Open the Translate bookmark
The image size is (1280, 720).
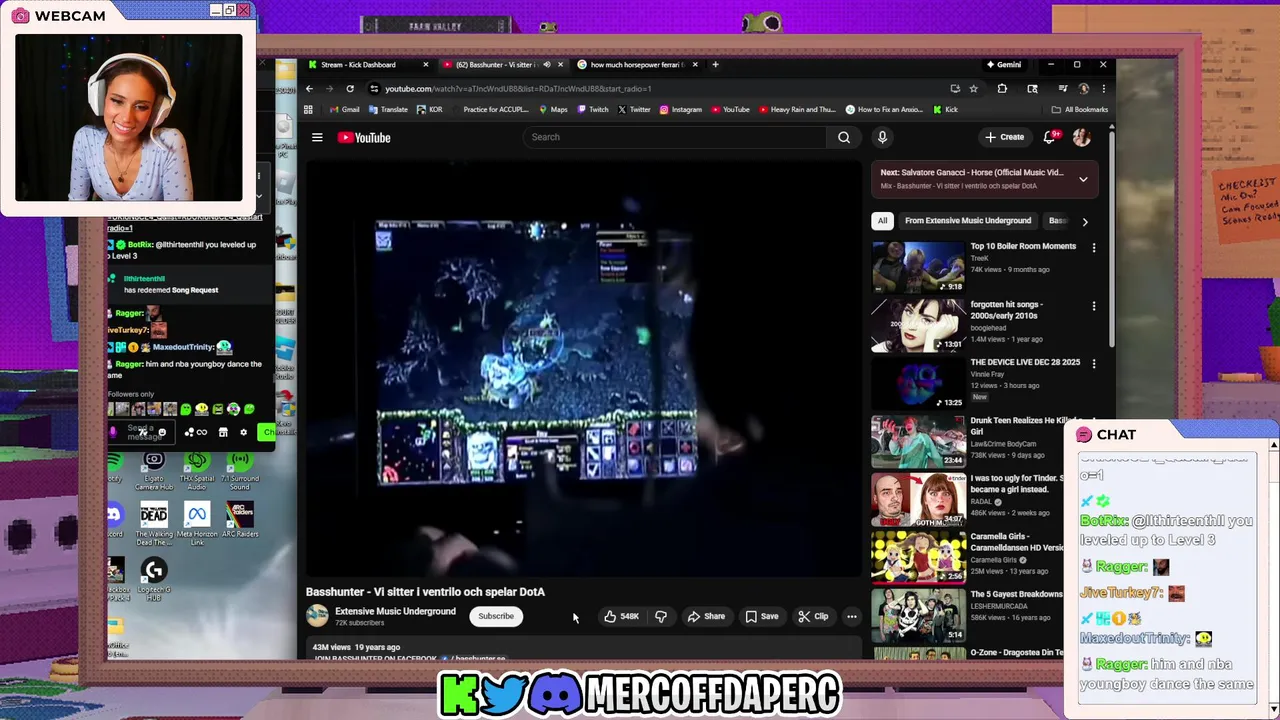pos(387,109)
